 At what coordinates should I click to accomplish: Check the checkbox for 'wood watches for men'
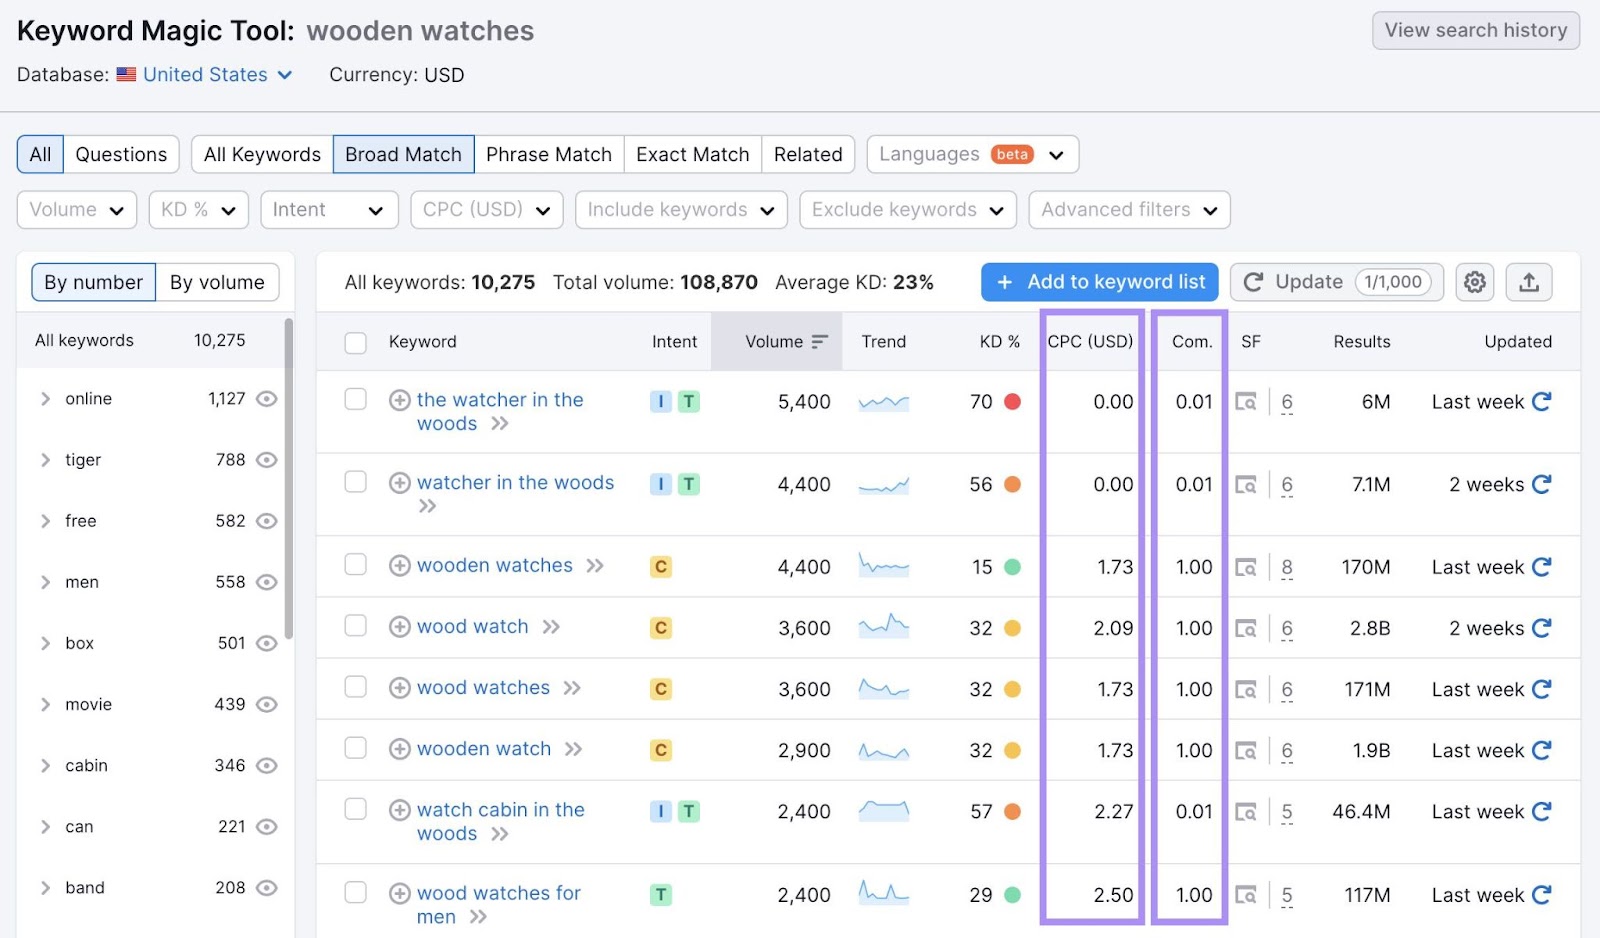pyautogui.click(x=355, y=893)
